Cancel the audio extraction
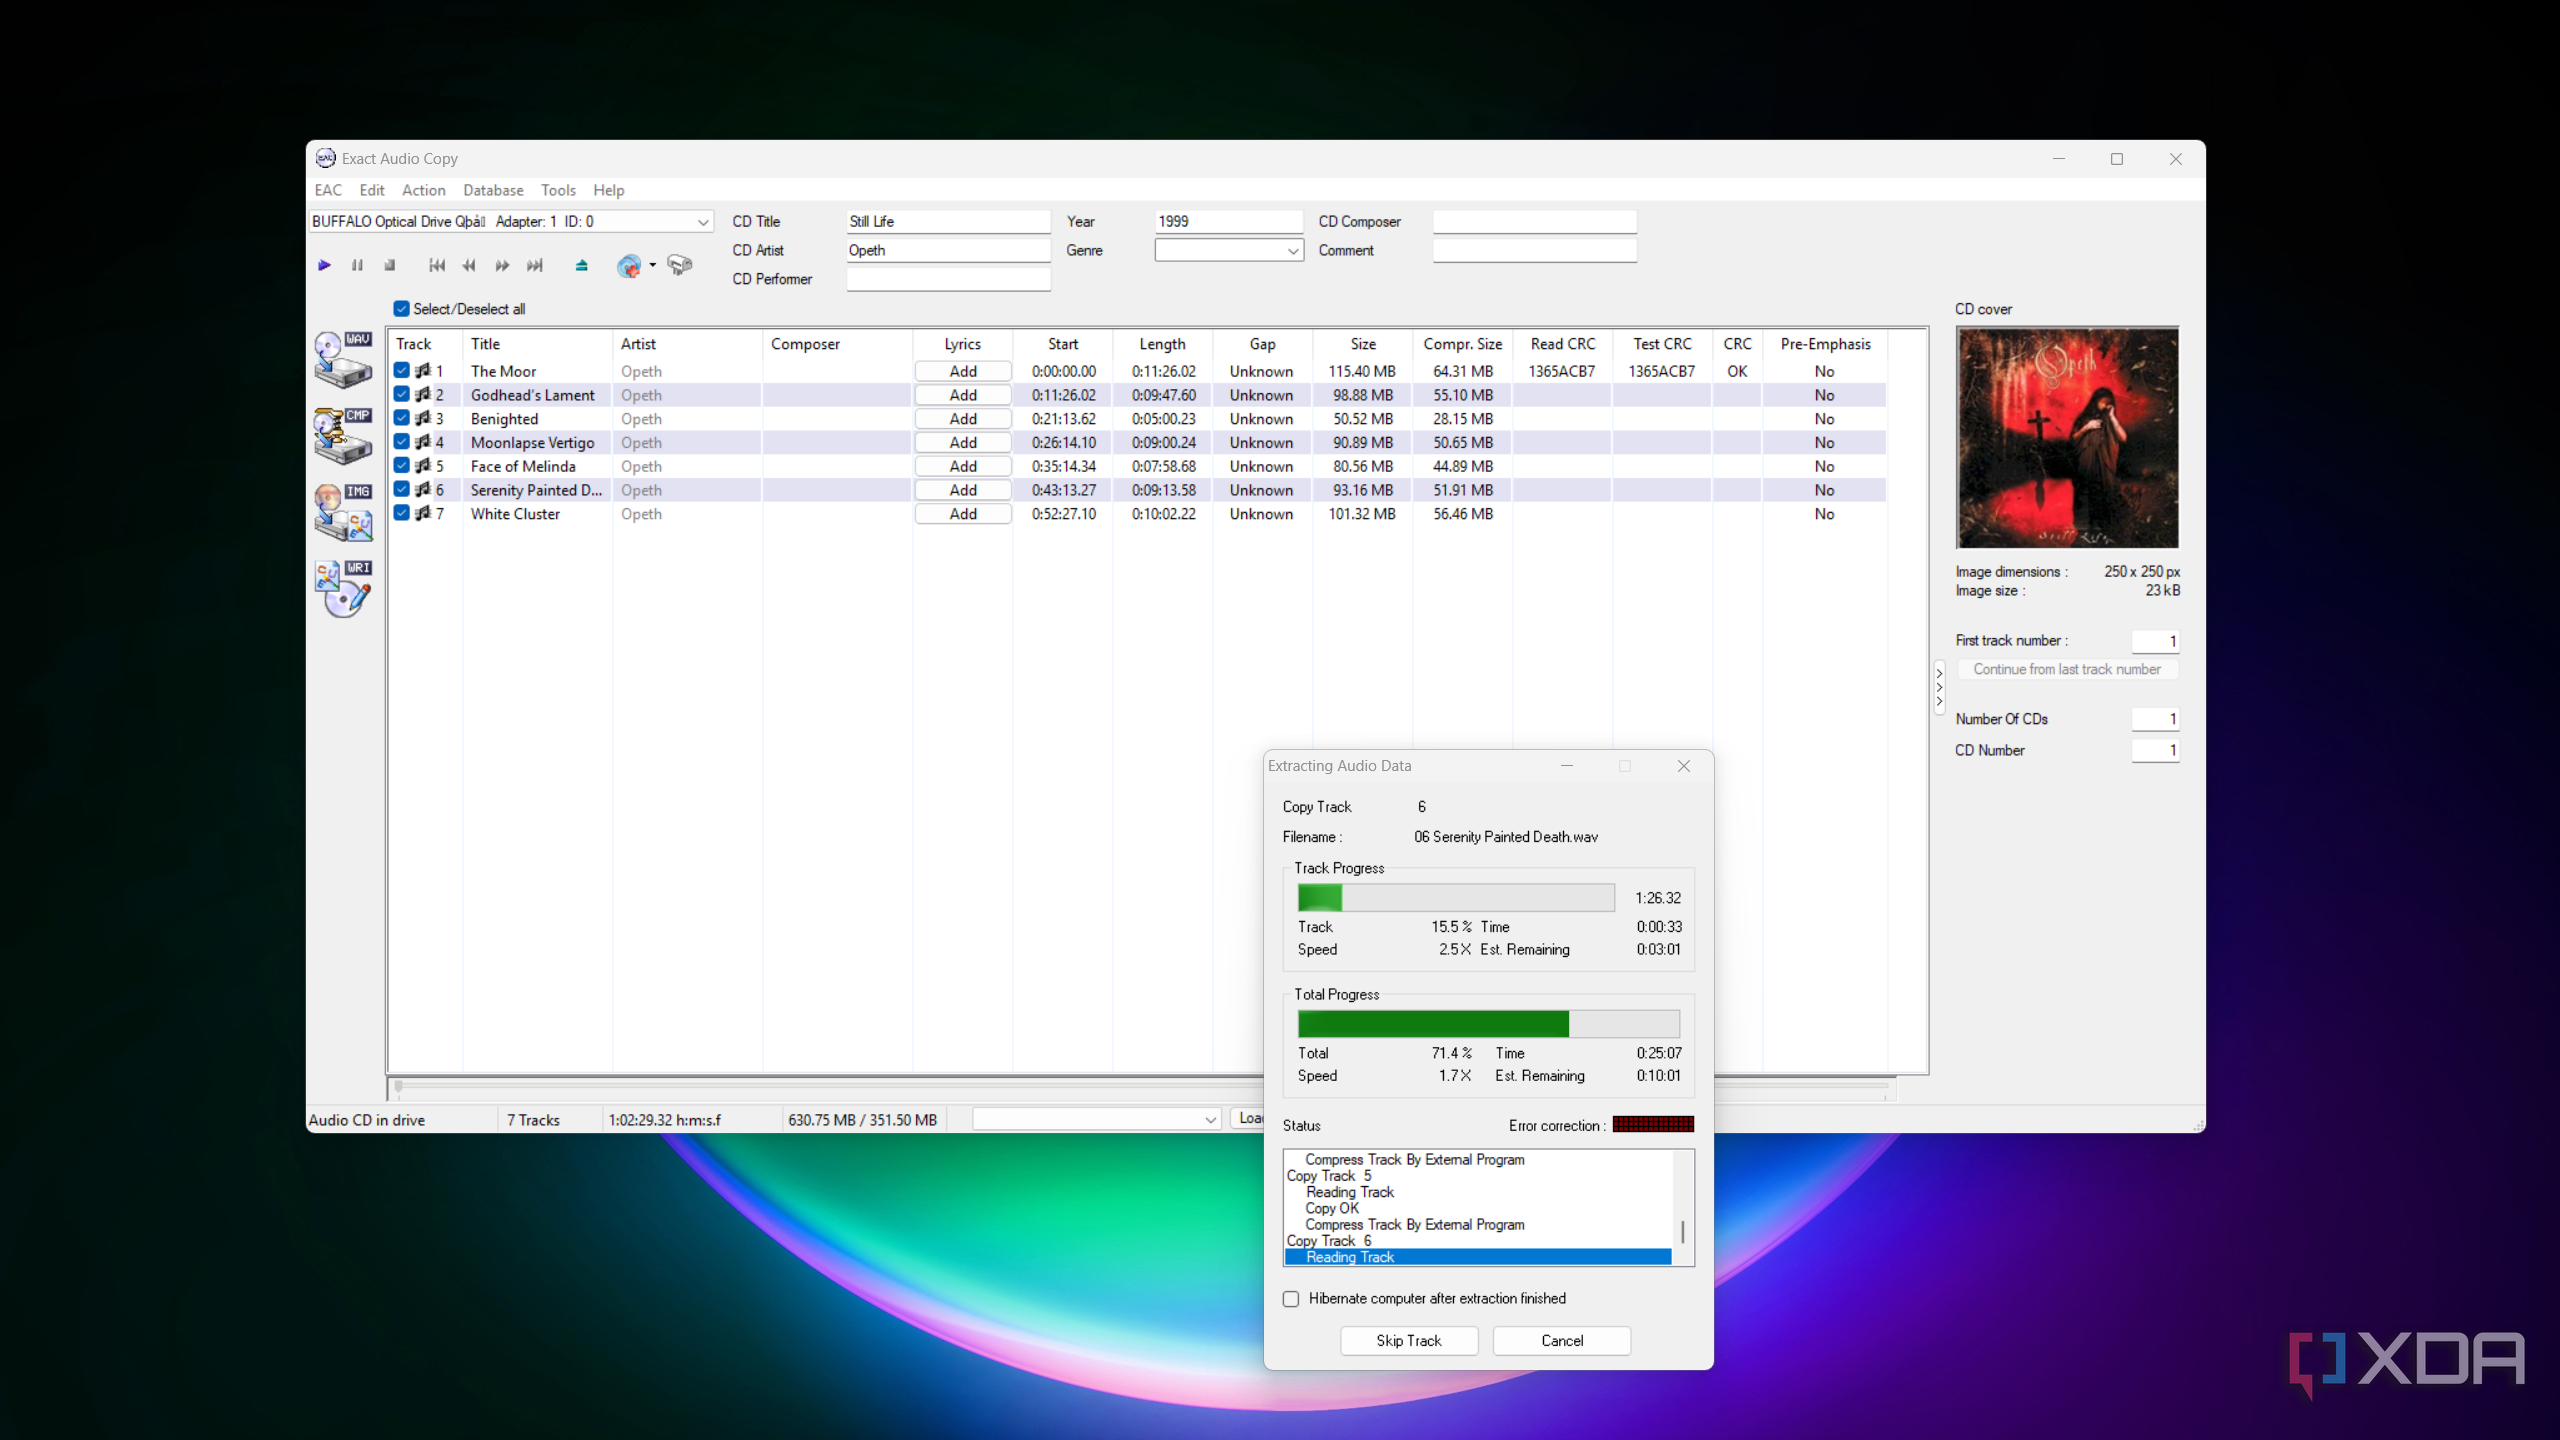 coord(1562,1341)
